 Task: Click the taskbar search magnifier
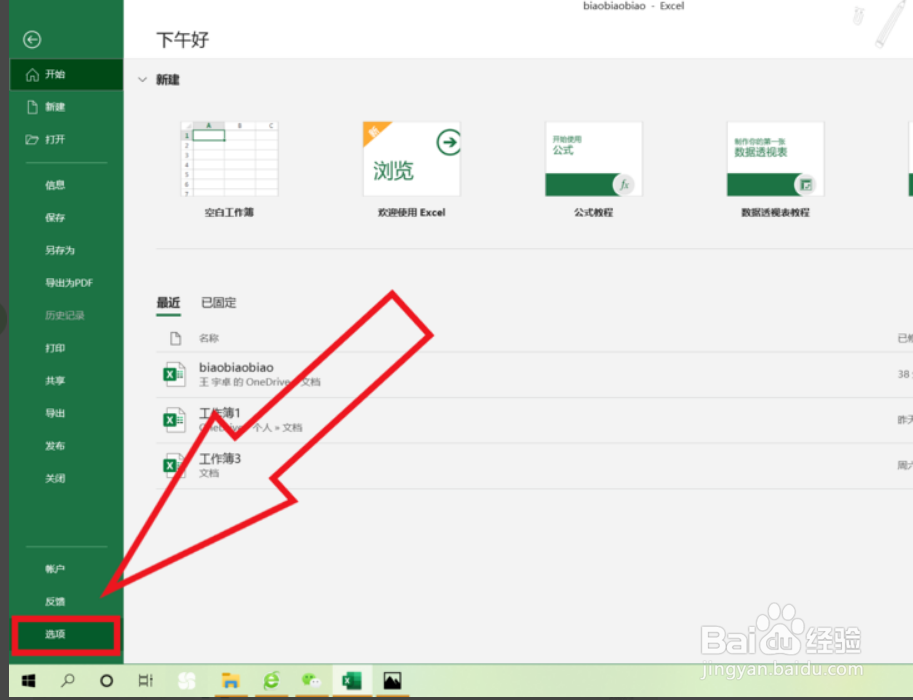coord(68,680)
